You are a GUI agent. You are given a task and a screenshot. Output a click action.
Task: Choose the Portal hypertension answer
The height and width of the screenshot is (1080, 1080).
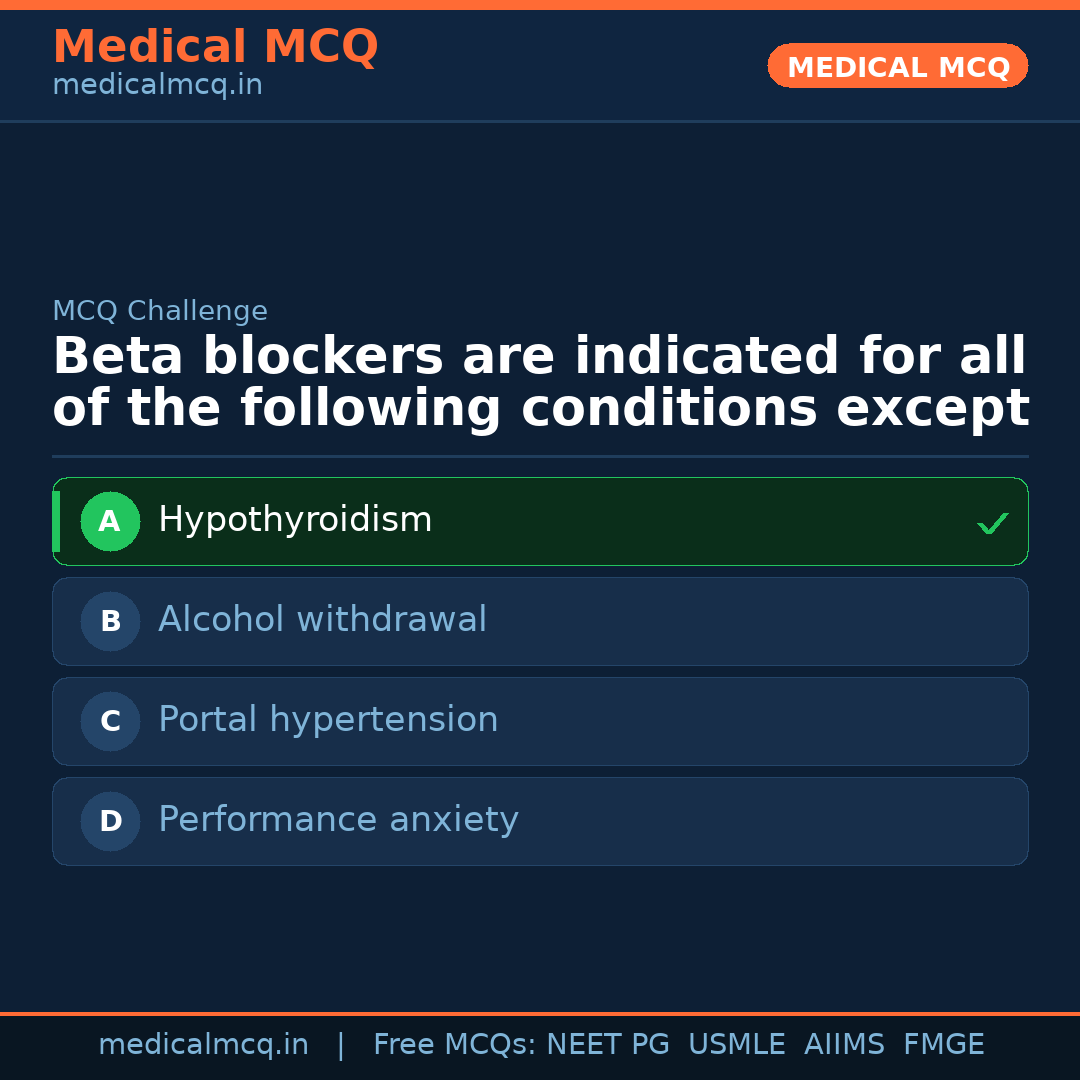(328, 720)
